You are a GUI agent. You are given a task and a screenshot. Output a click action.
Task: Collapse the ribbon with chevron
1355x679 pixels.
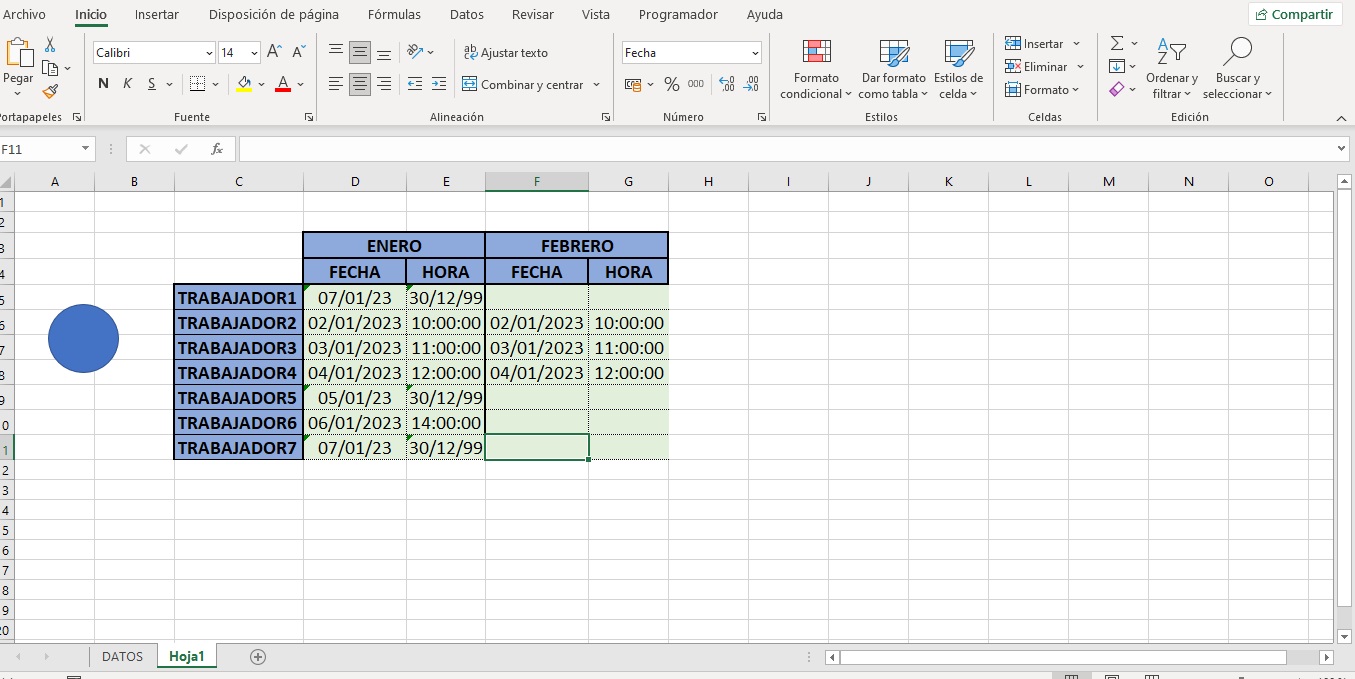click(1341, 117)
